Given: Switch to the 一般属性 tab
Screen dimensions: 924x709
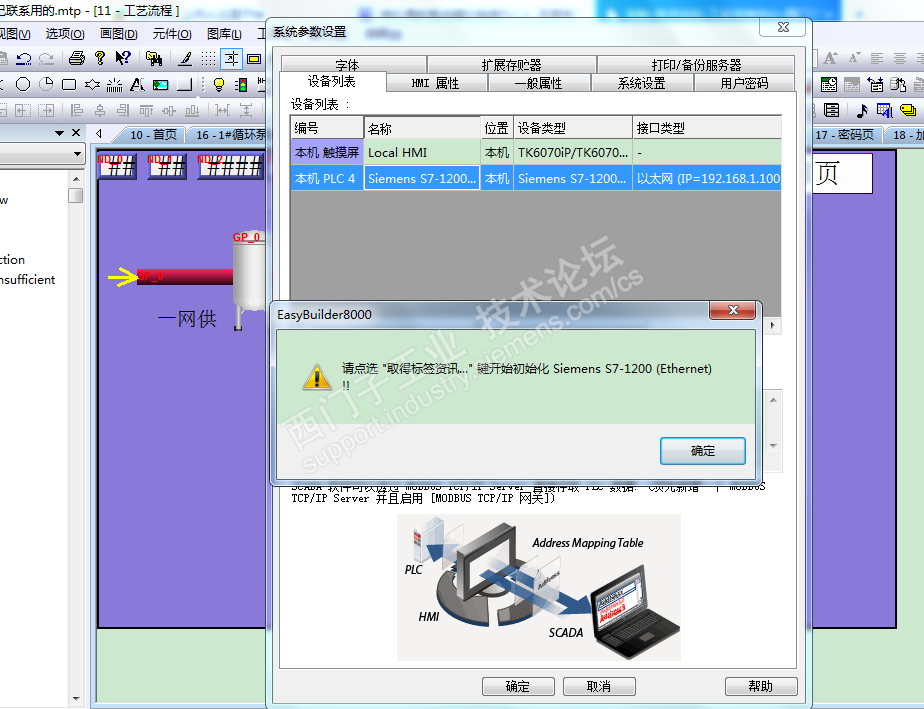Looking at the screenshot, I should tap(538, 83).
